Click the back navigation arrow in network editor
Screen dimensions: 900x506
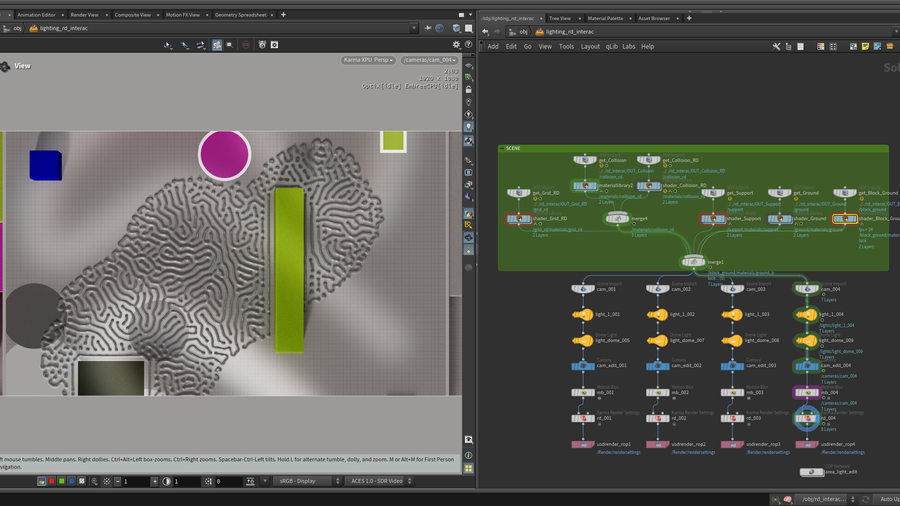point(485,31)
